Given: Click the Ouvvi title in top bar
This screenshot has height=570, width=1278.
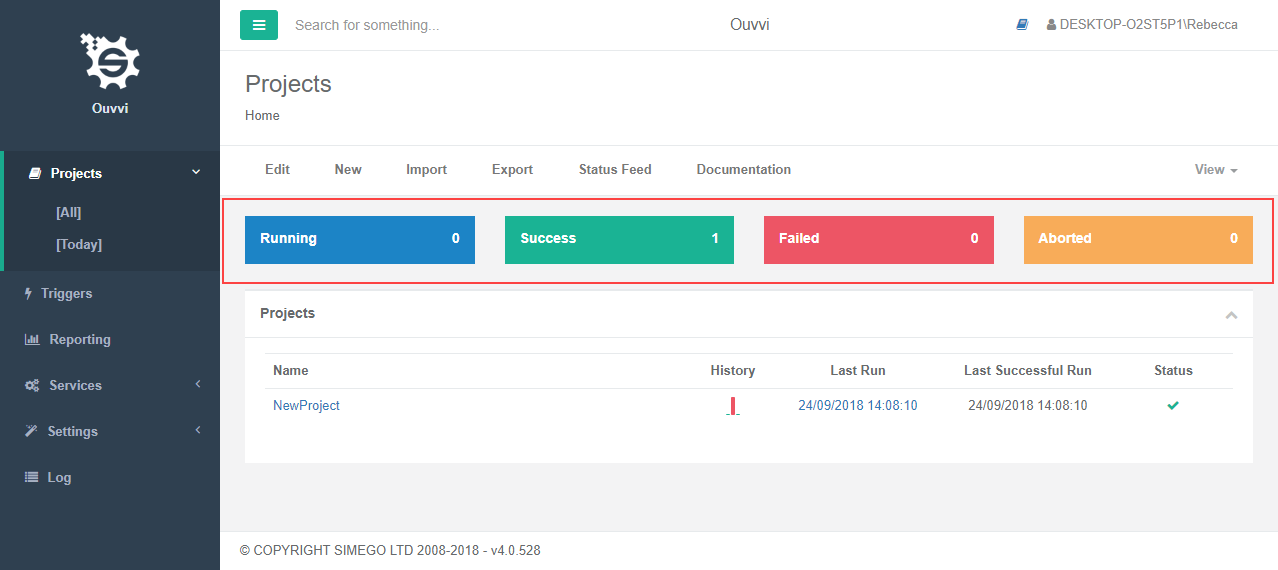Looking at the screenshot, I should [x=750, y=25].
